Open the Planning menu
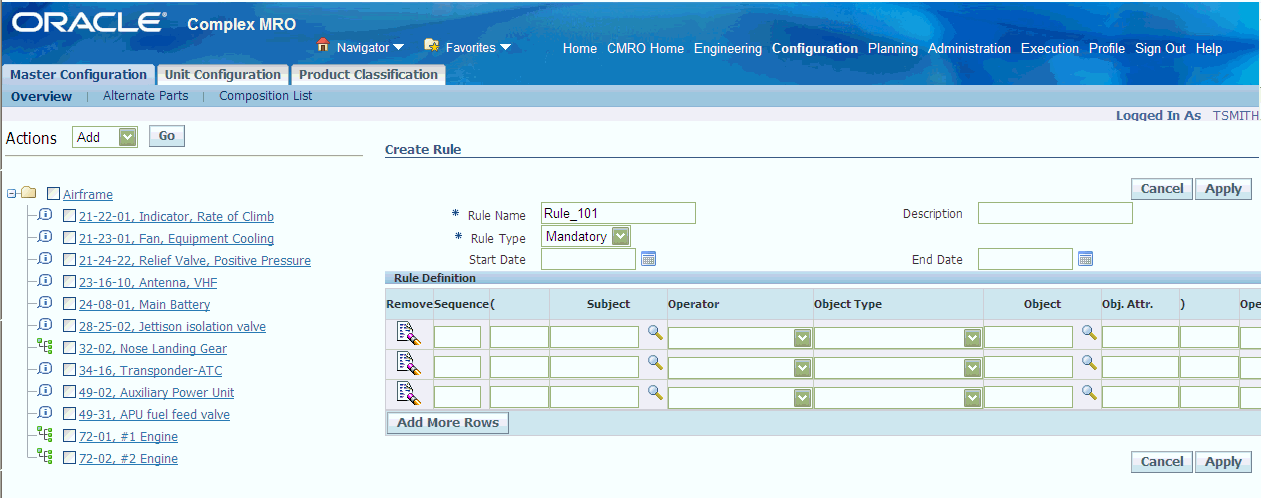This screenshot has width=1261, height=498. [893, 48]
